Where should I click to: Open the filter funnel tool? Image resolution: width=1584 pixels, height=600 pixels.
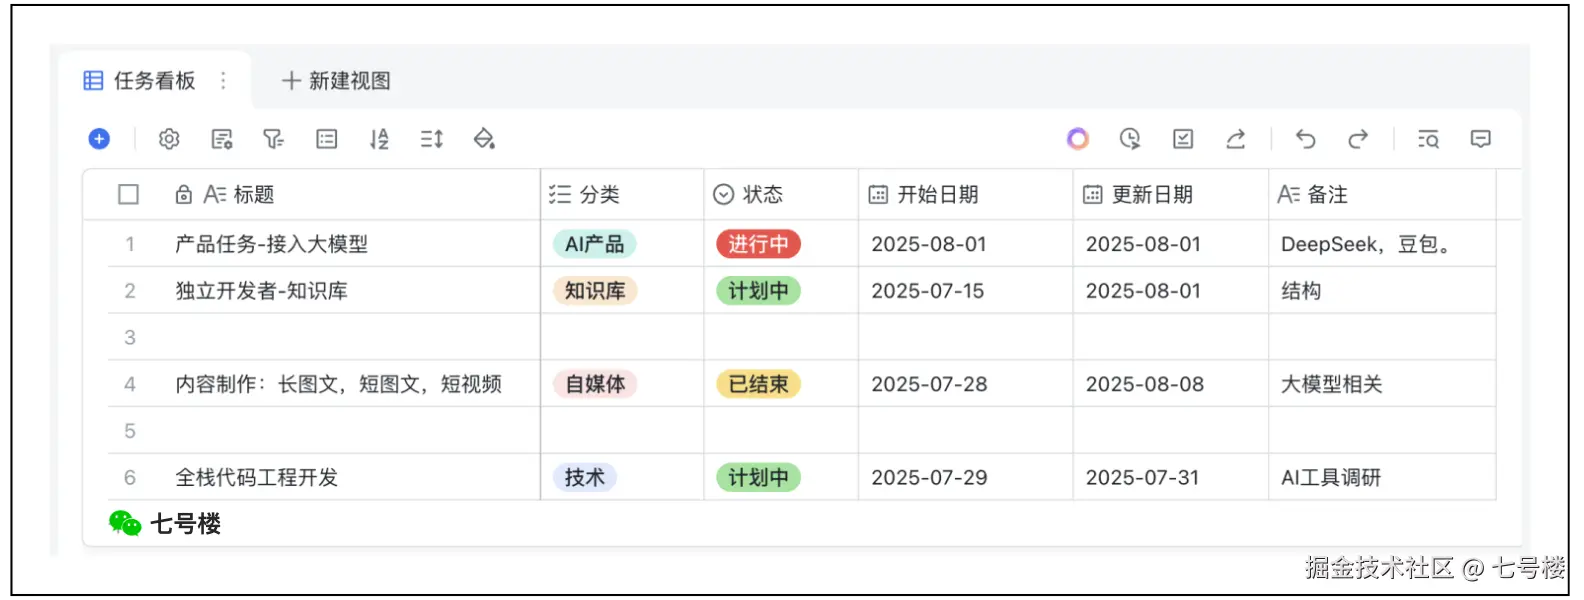[273, 139]
